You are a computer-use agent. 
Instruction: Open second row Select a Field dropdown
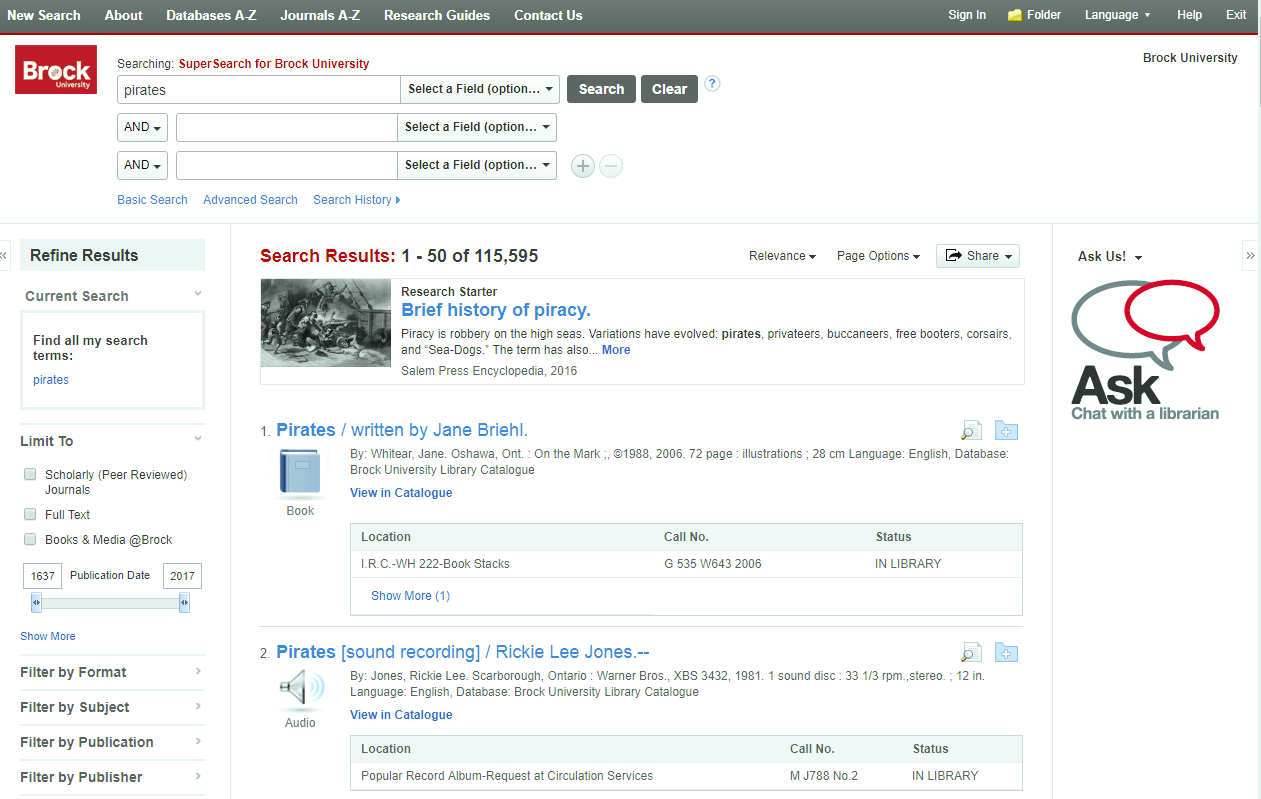click(477, 127)
